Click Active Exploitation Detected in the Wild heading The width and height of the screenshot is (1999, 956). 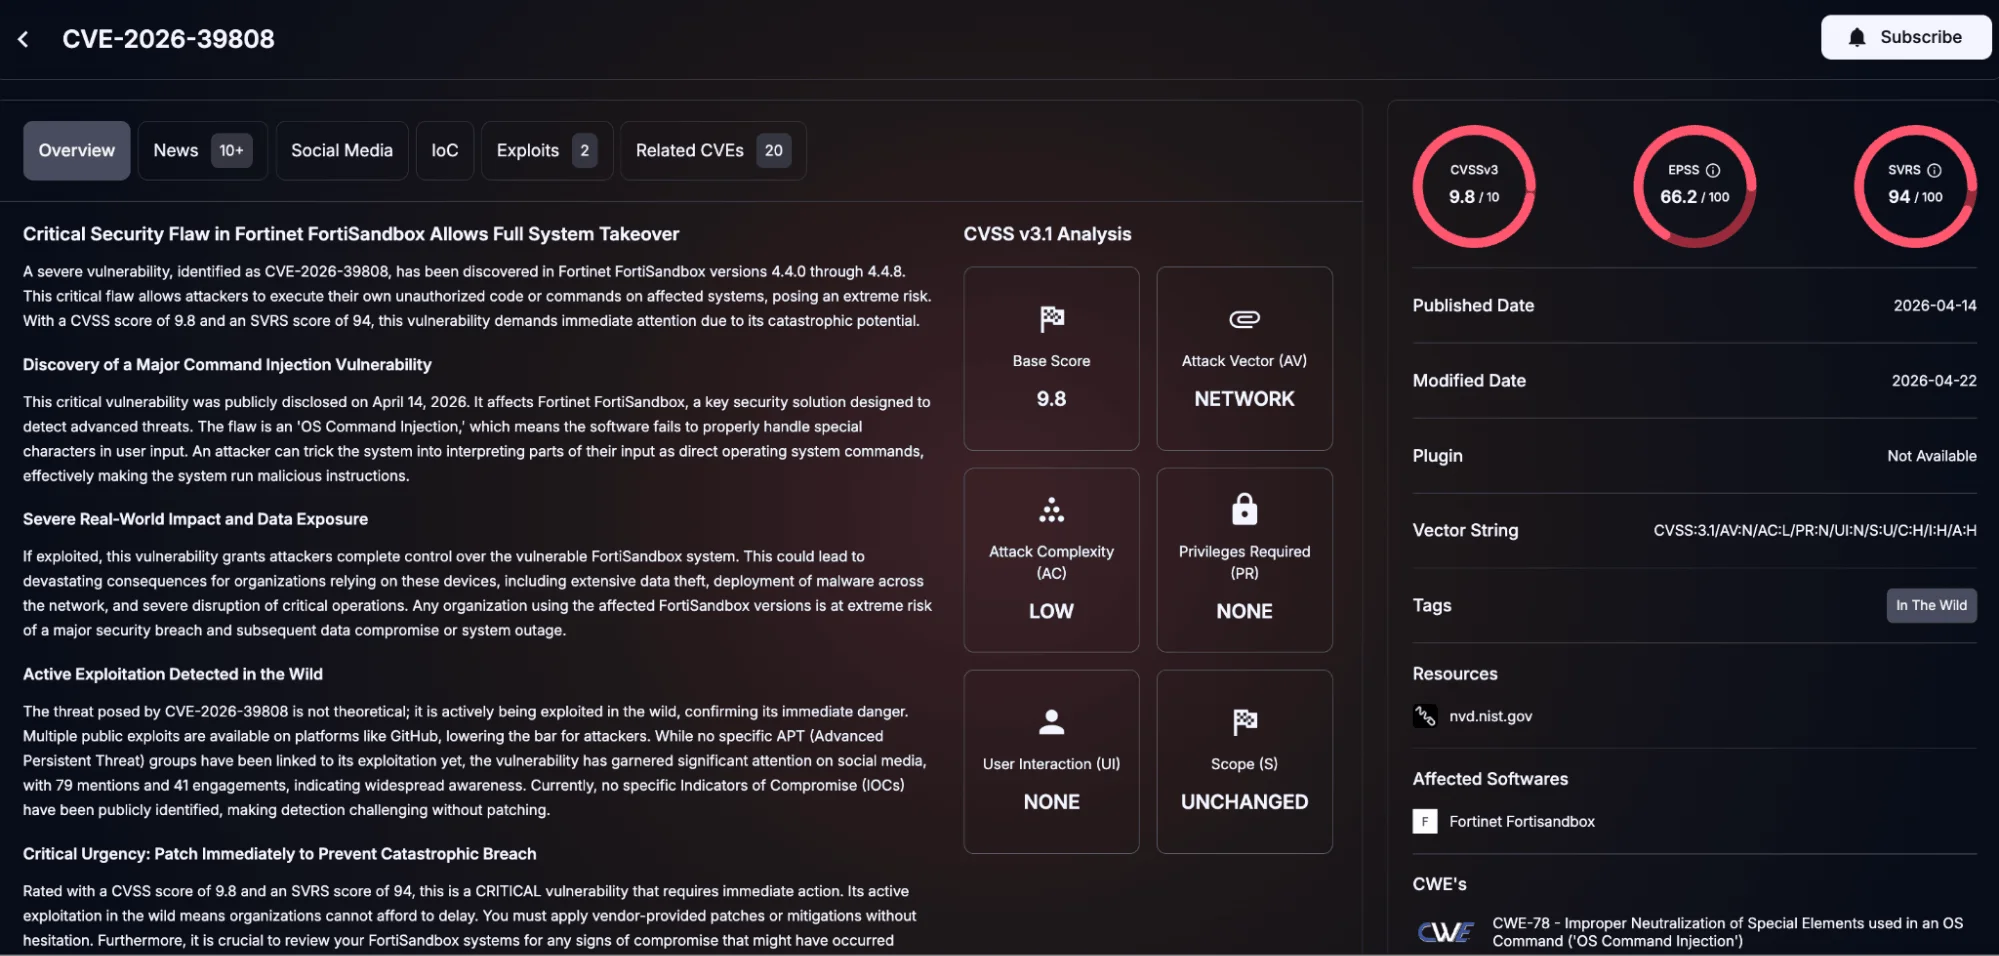click(x=173, y=674)
